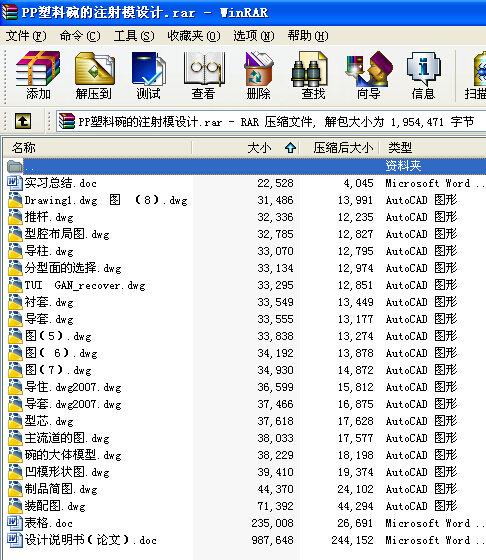Click the AutoCAD icon of 推杆.dwg
Viewport: 486px width, 560px height.
point(15,217)
